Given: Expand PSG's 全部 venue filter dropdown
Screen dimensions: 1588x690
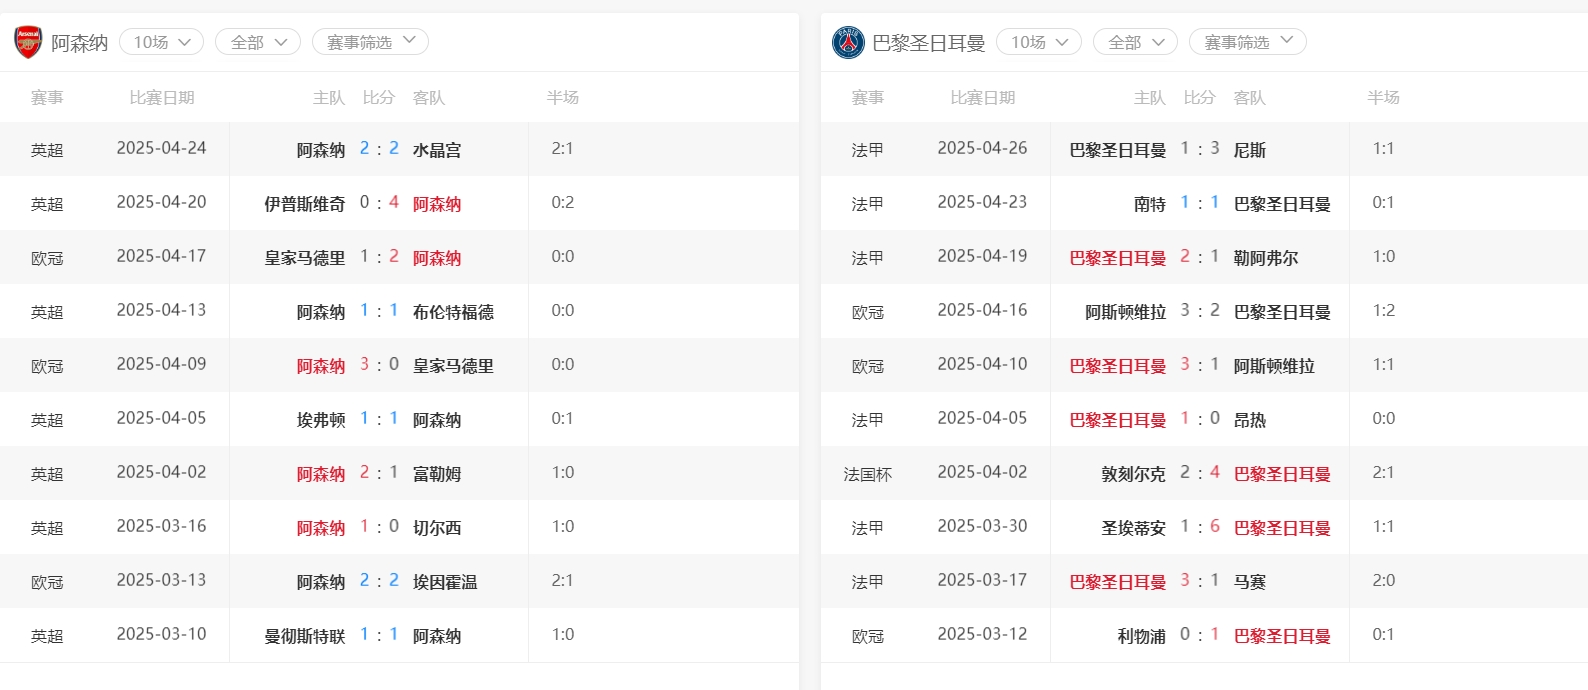Looking at the screenshot, I should (1135, 42).
